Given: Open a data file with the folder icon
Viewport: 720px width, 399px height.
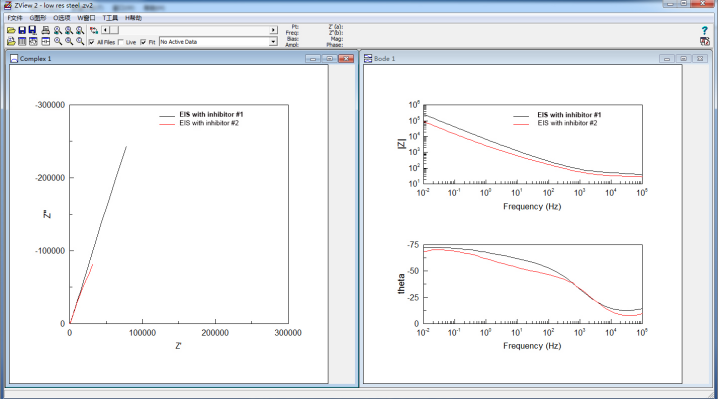Looking at the screenshot, I should pos(11,30).
